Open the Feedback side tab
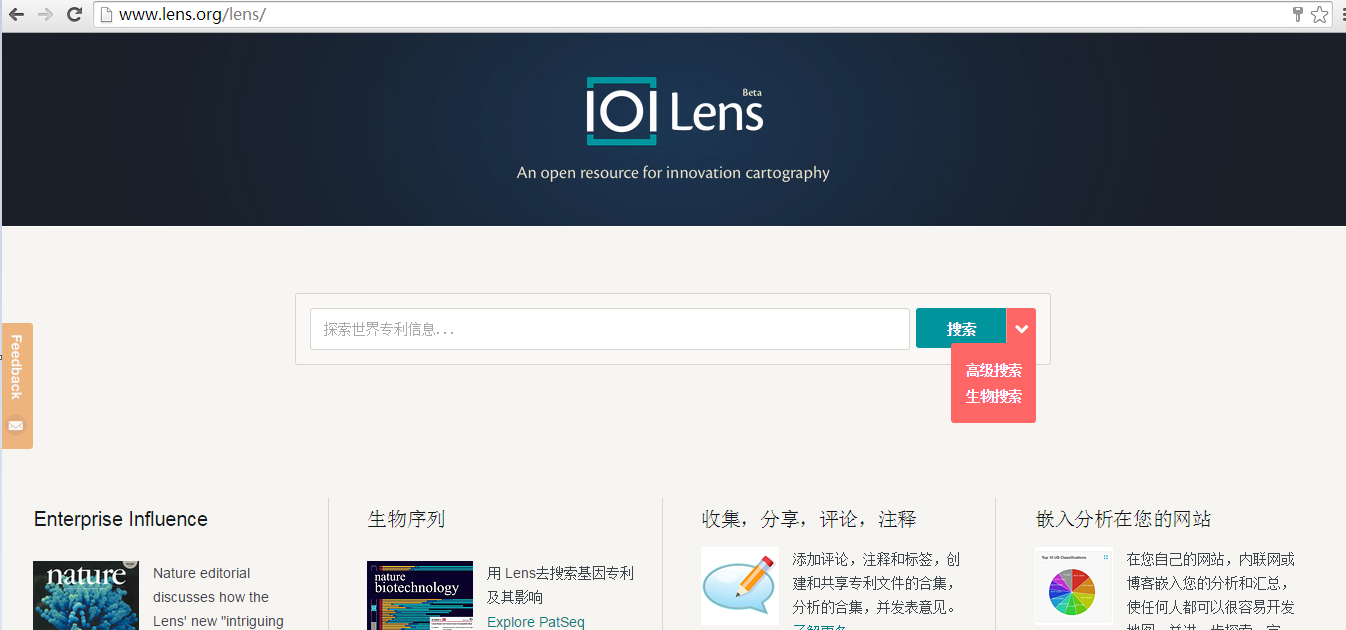Image resolution: width=1346 pixels, height=630 pixels. (x=17, y=385)
